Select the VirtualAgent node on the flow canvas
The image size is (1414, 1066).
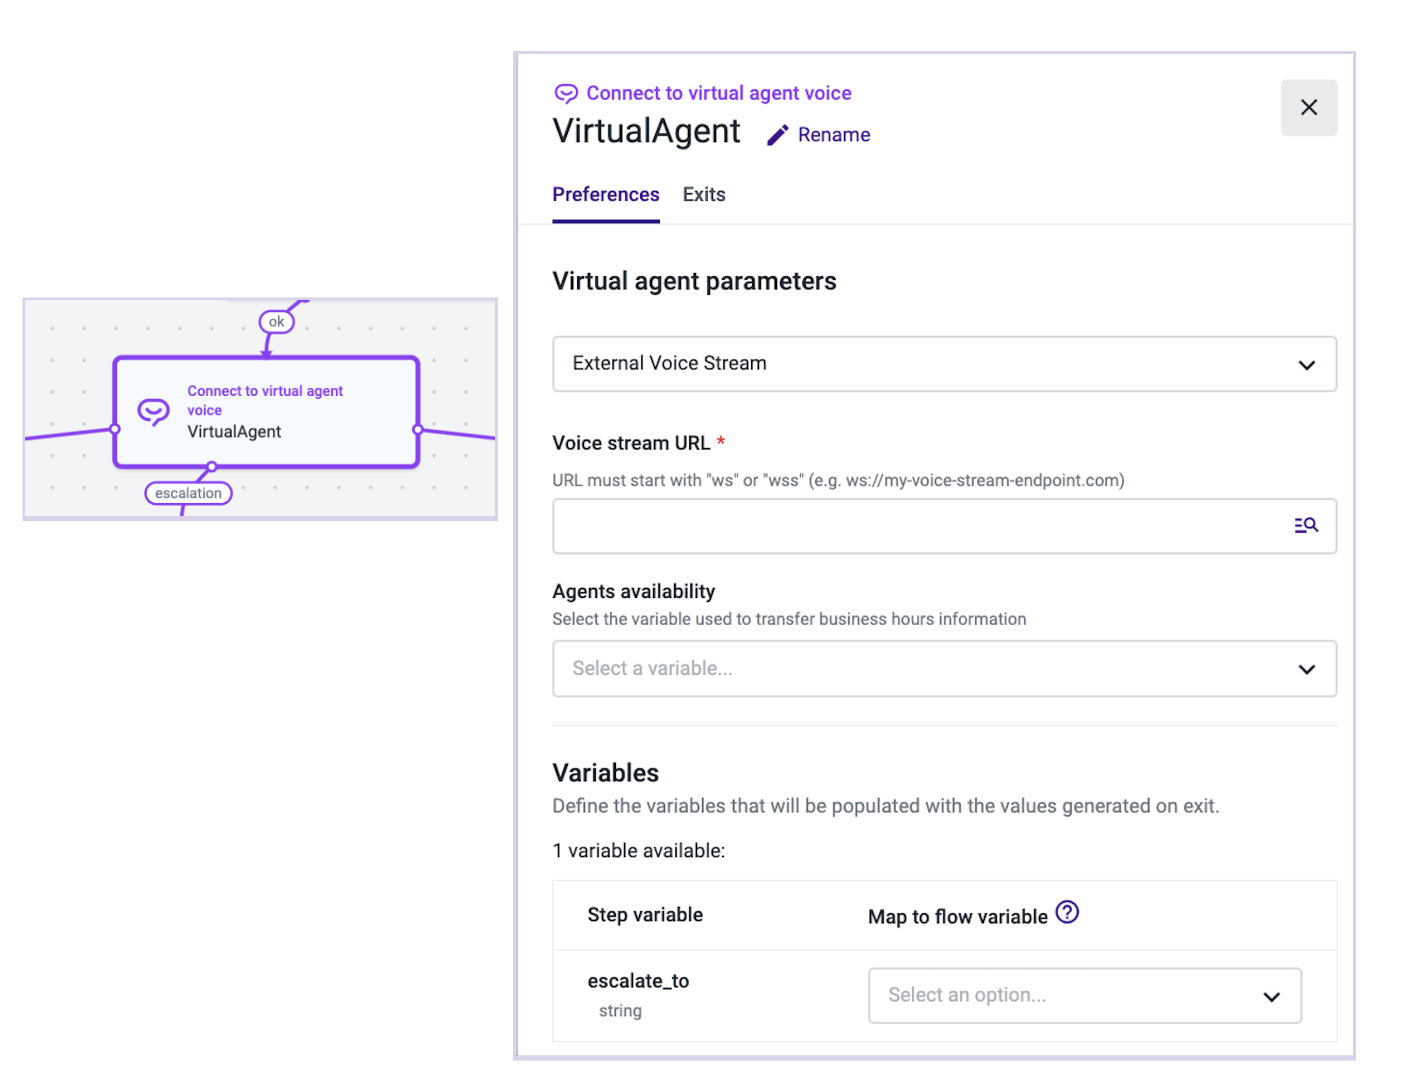pos(266,411)
